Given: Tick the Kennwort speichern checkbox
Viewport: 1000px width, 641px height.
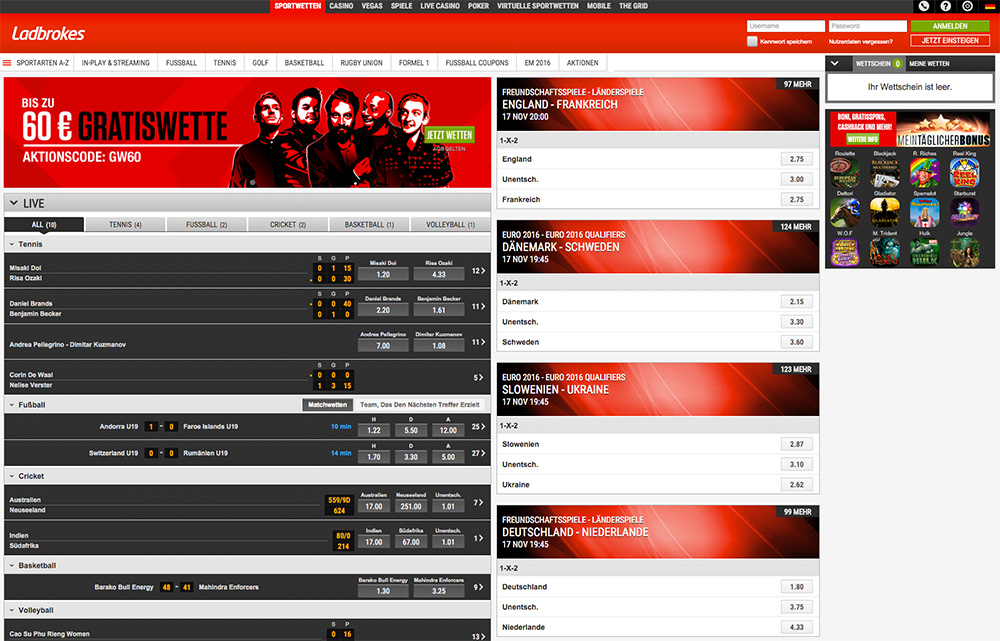Looking at the screenshot, I should click(752, 41).
